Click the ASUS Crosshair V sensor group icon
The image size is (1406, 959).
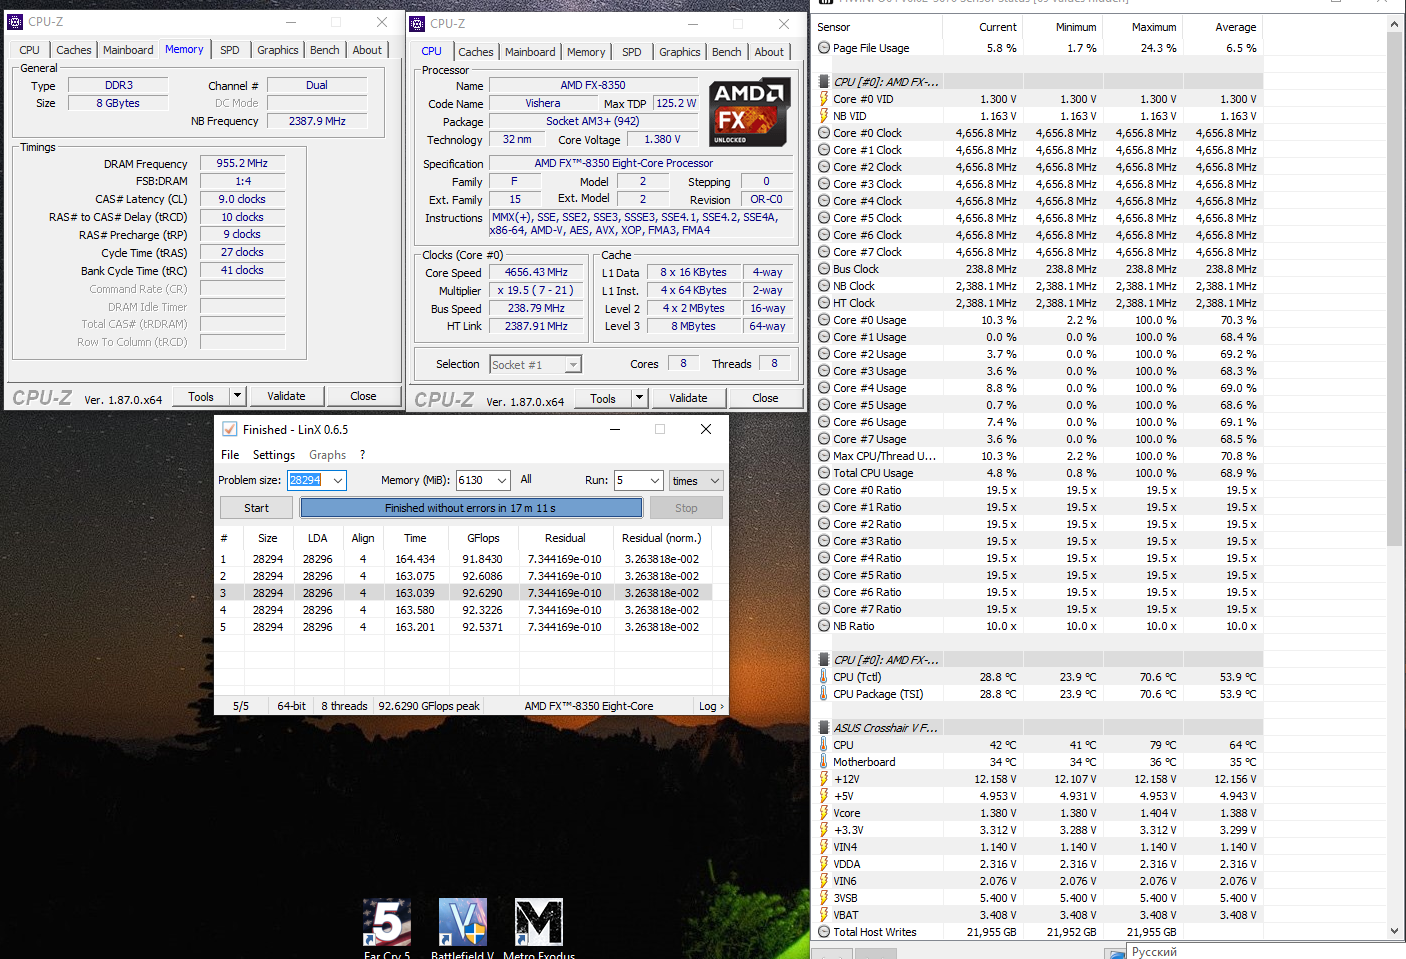[824, 728]
